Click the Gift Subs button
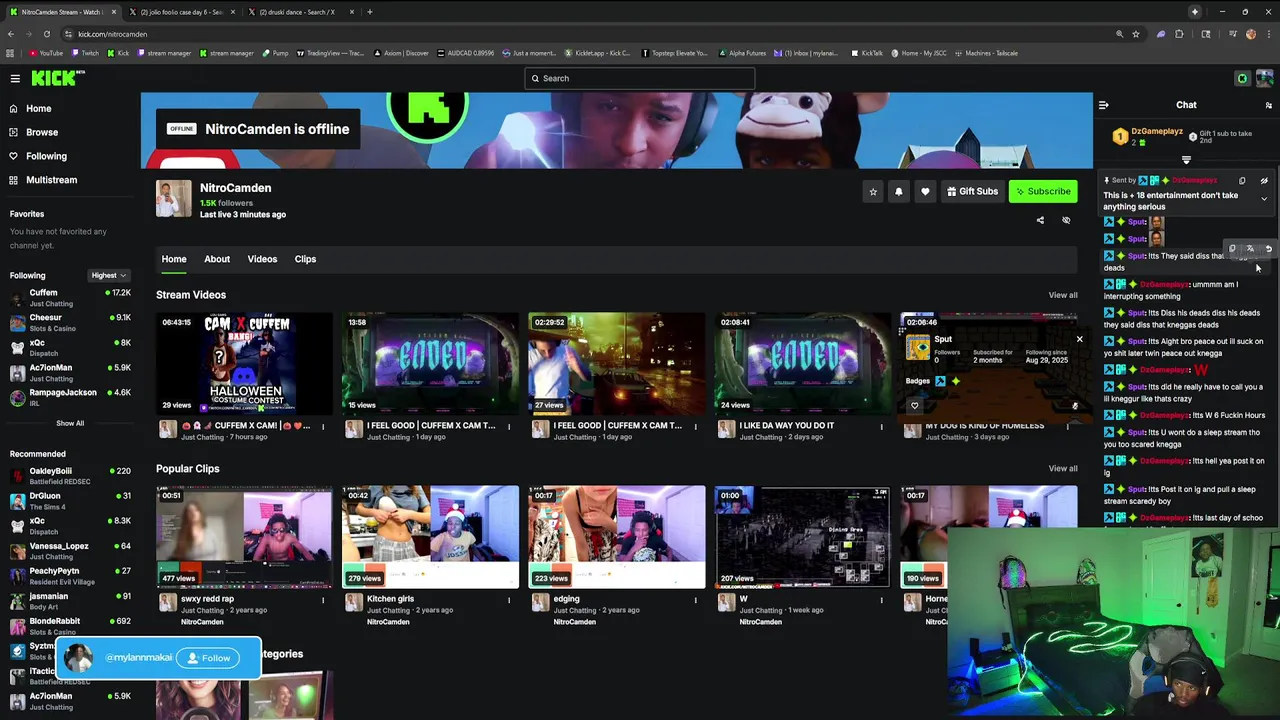The image size is (1280, 720). click(x=972, y=191)
